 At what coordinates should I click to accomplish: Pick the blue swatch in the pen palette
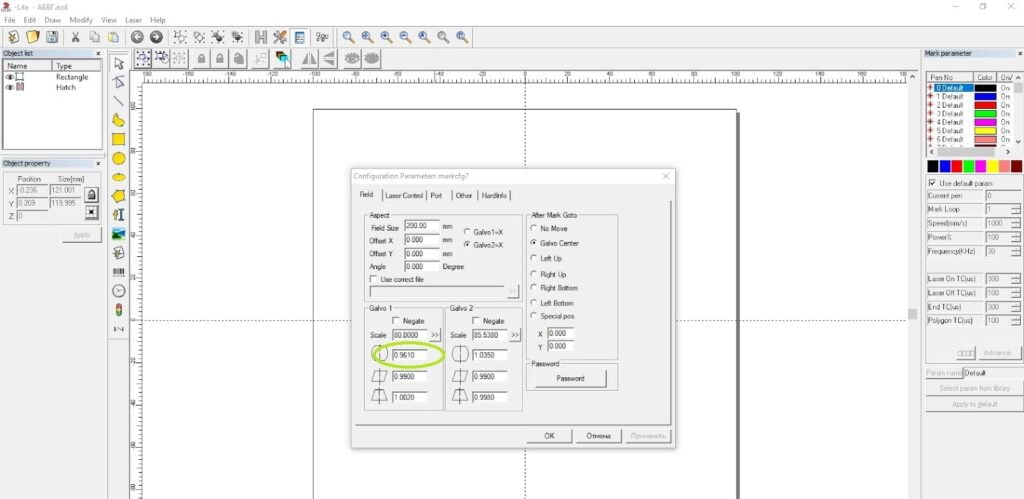[x=945, y=167]
